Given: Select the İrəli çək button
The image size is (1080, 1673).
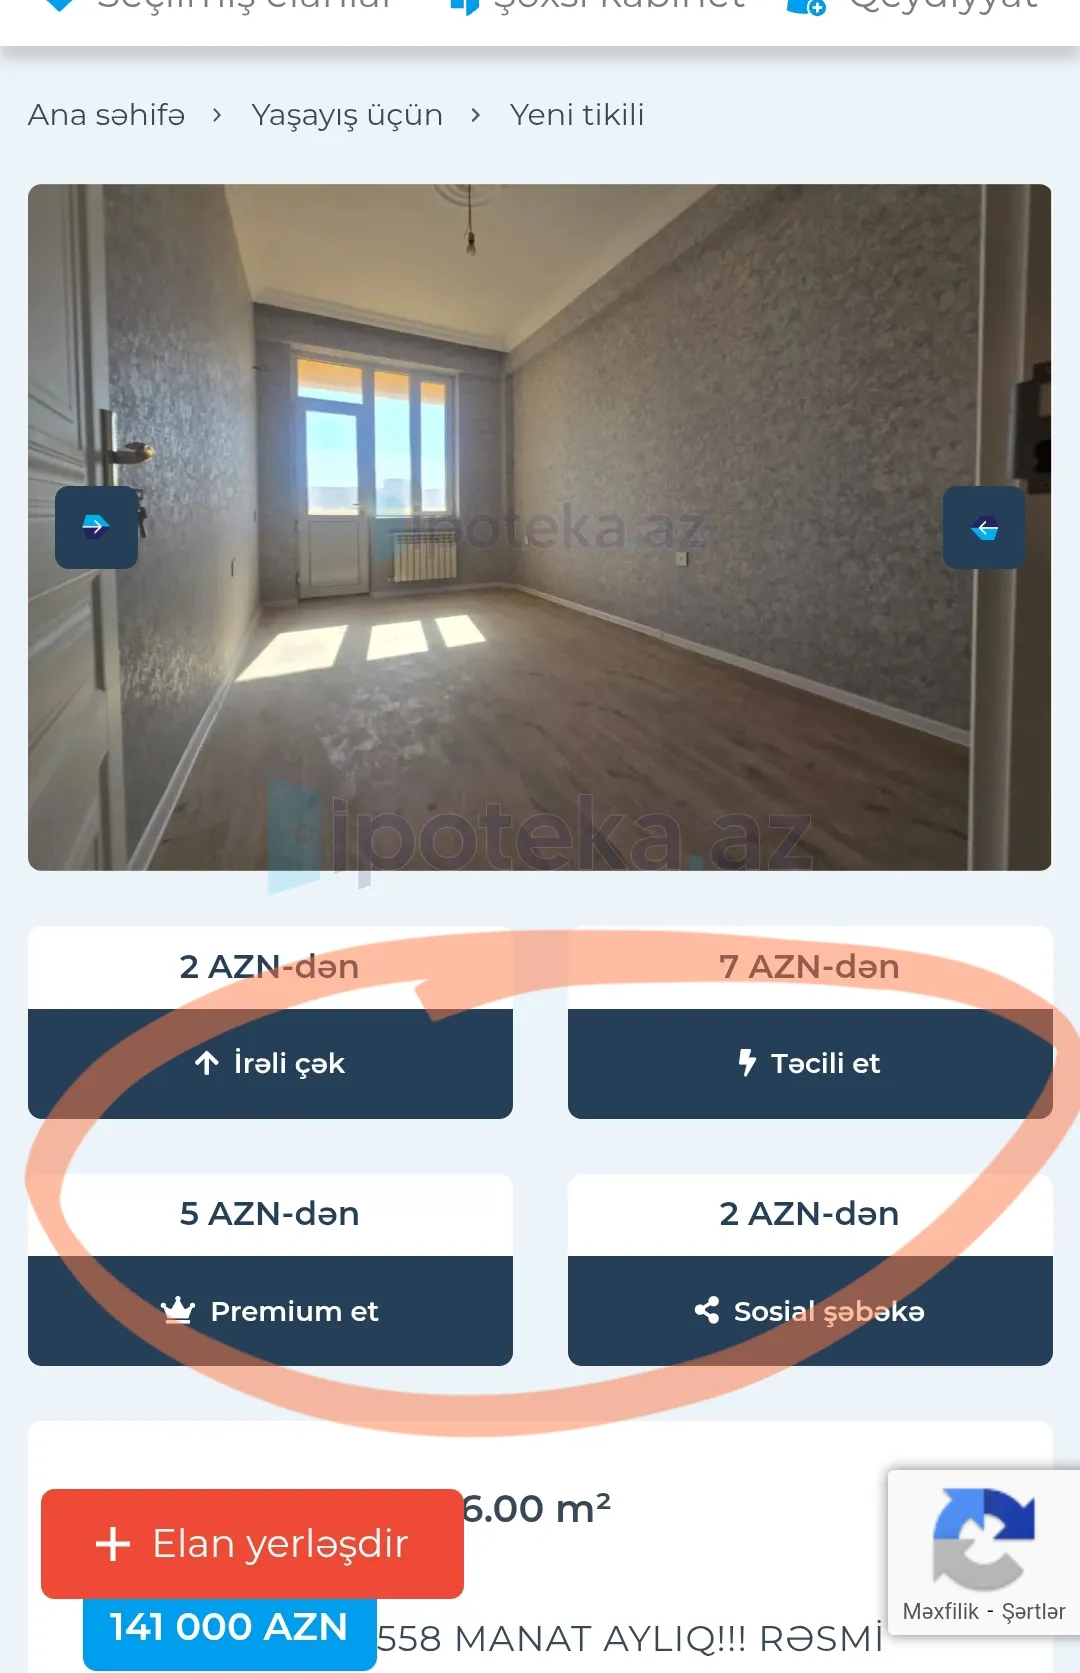Looking at the screenshot, I should click(x=270, y=1063).
